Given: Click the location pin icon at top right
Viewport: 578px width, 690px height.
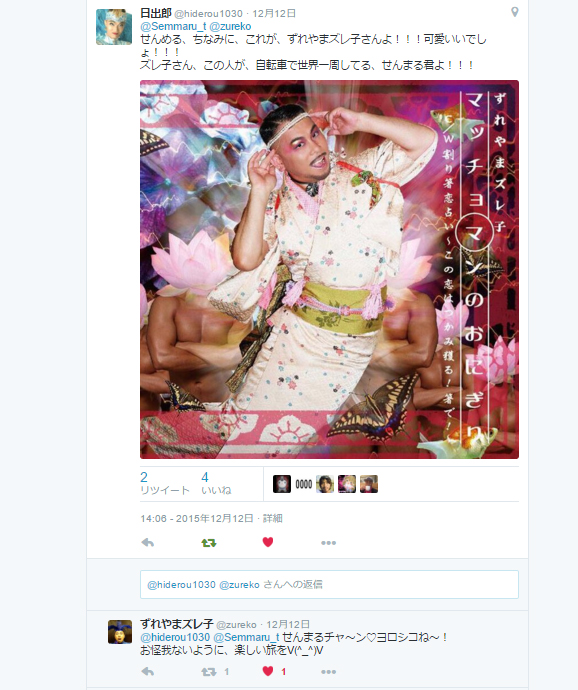Looking at the screenshot, I should 514,12.
